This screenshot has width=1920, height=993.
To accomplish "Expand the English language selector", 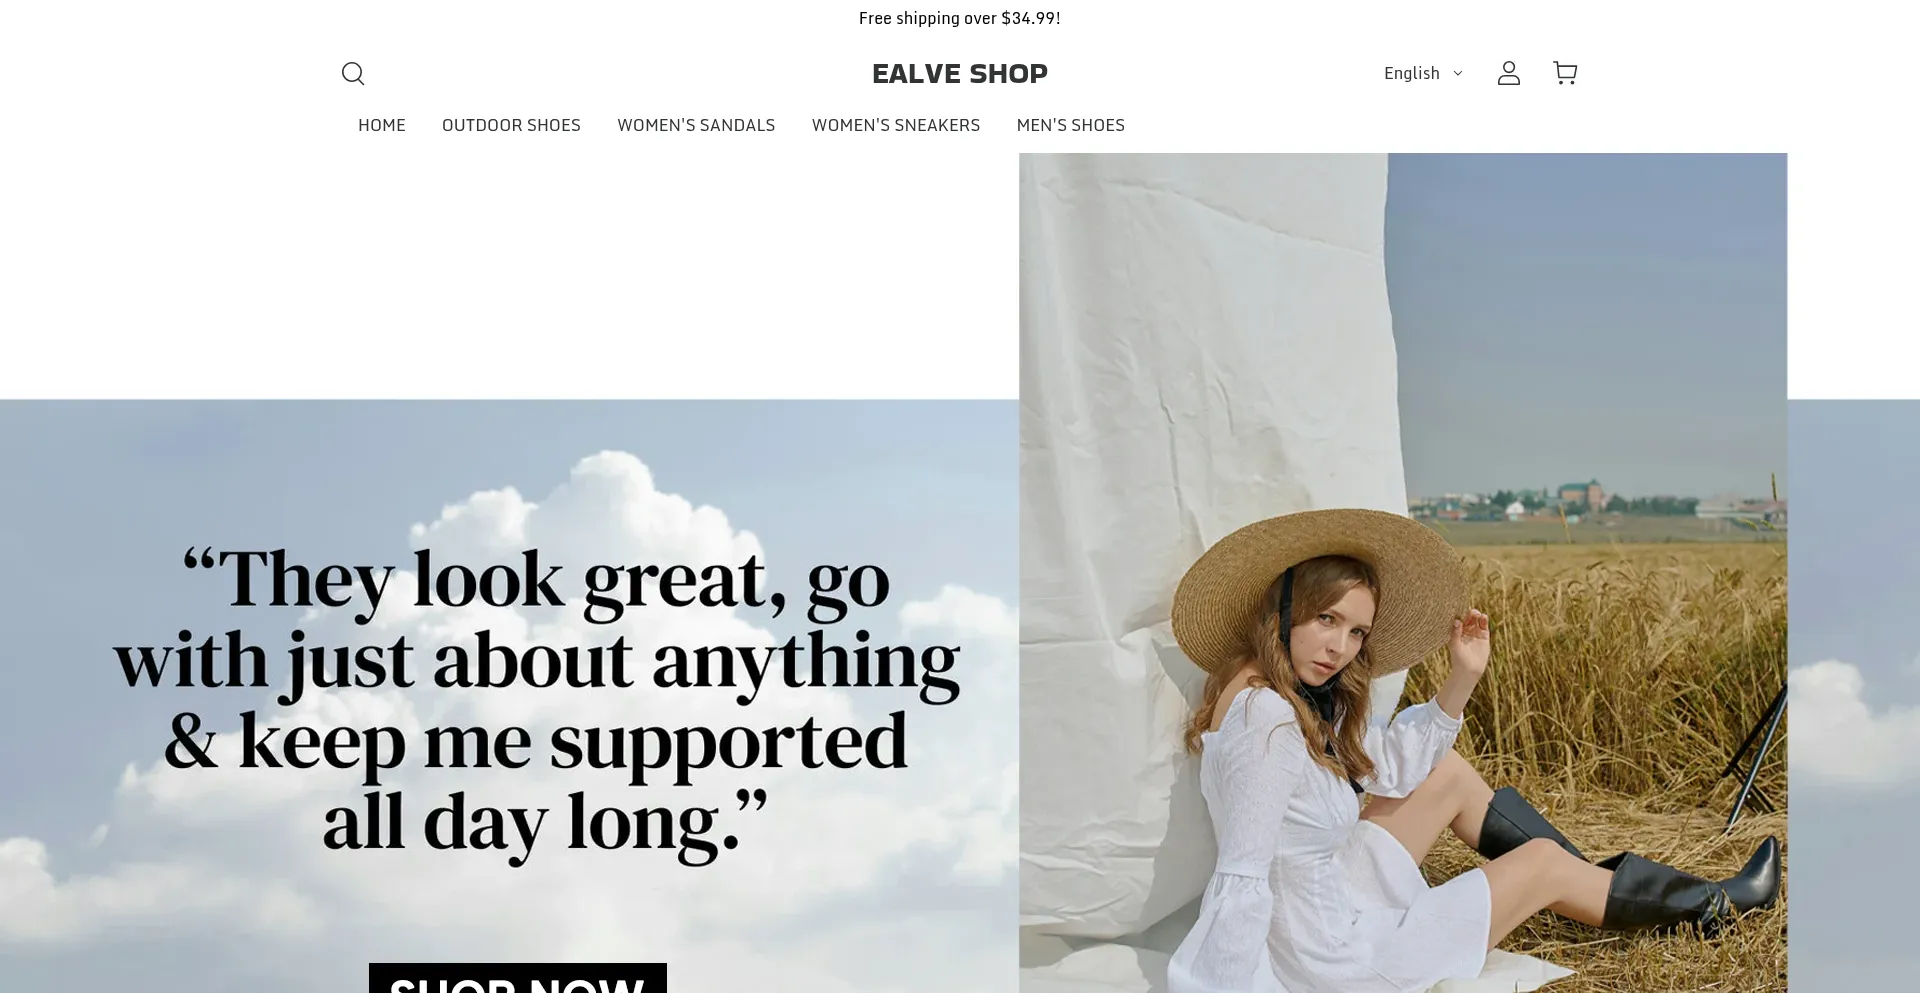I will coord(1423,73).
